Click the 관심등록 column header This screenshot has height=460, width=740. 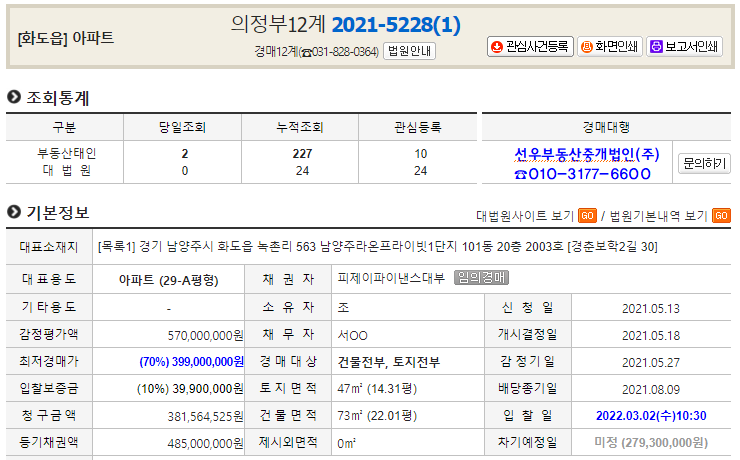(x=418, y=127)
